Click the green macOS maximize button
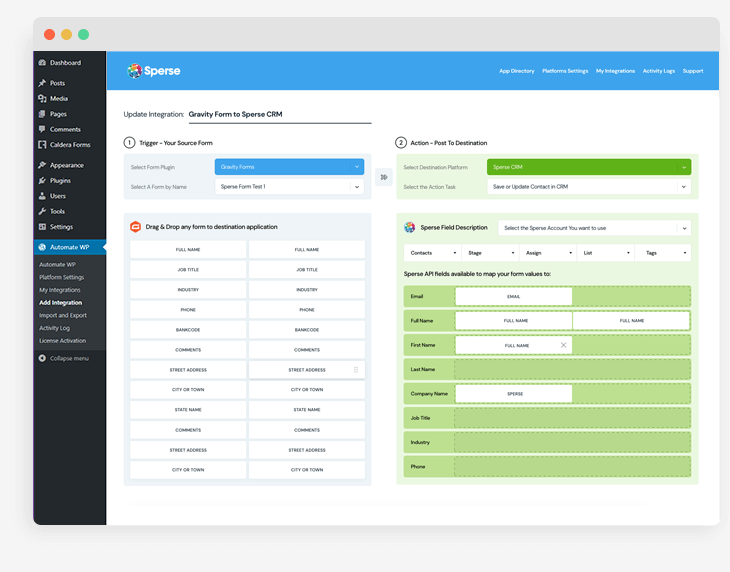 click(x=83, y=34)
